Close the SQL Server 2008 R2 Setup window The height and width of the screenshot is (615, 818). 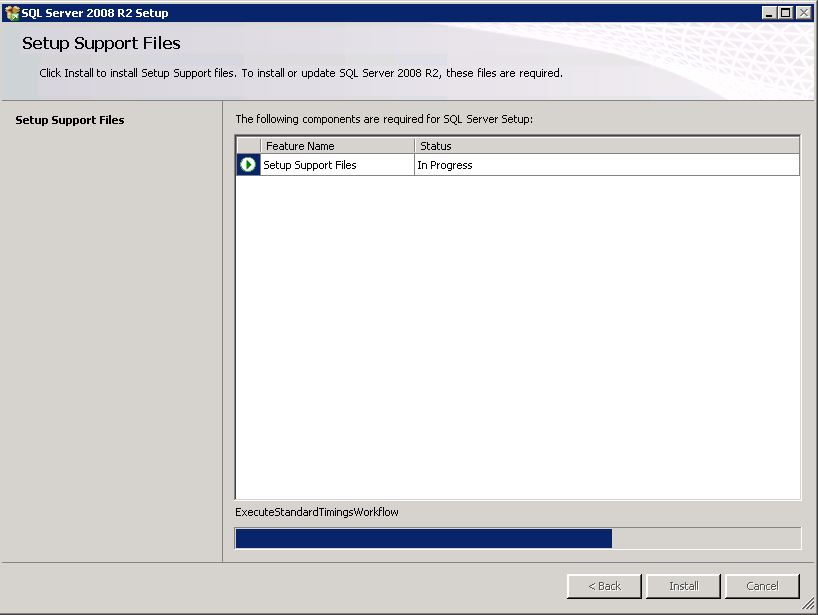804,13
